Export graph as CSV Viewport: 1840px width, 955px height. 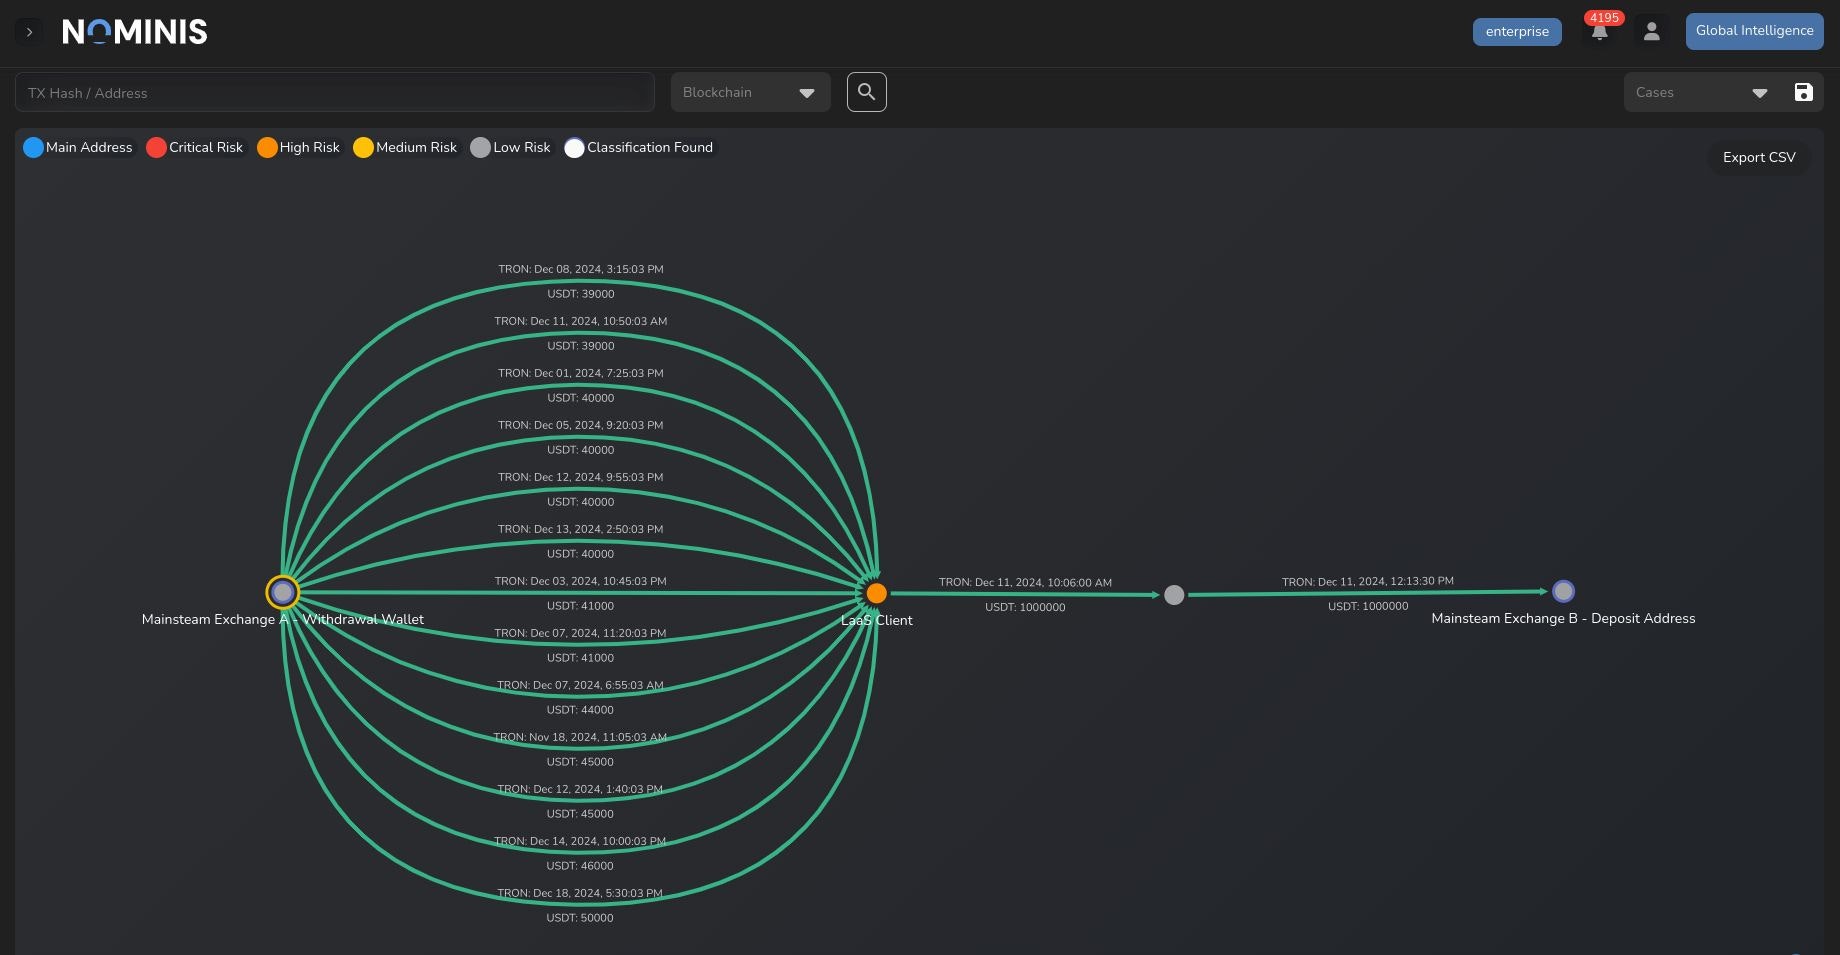1759,157
